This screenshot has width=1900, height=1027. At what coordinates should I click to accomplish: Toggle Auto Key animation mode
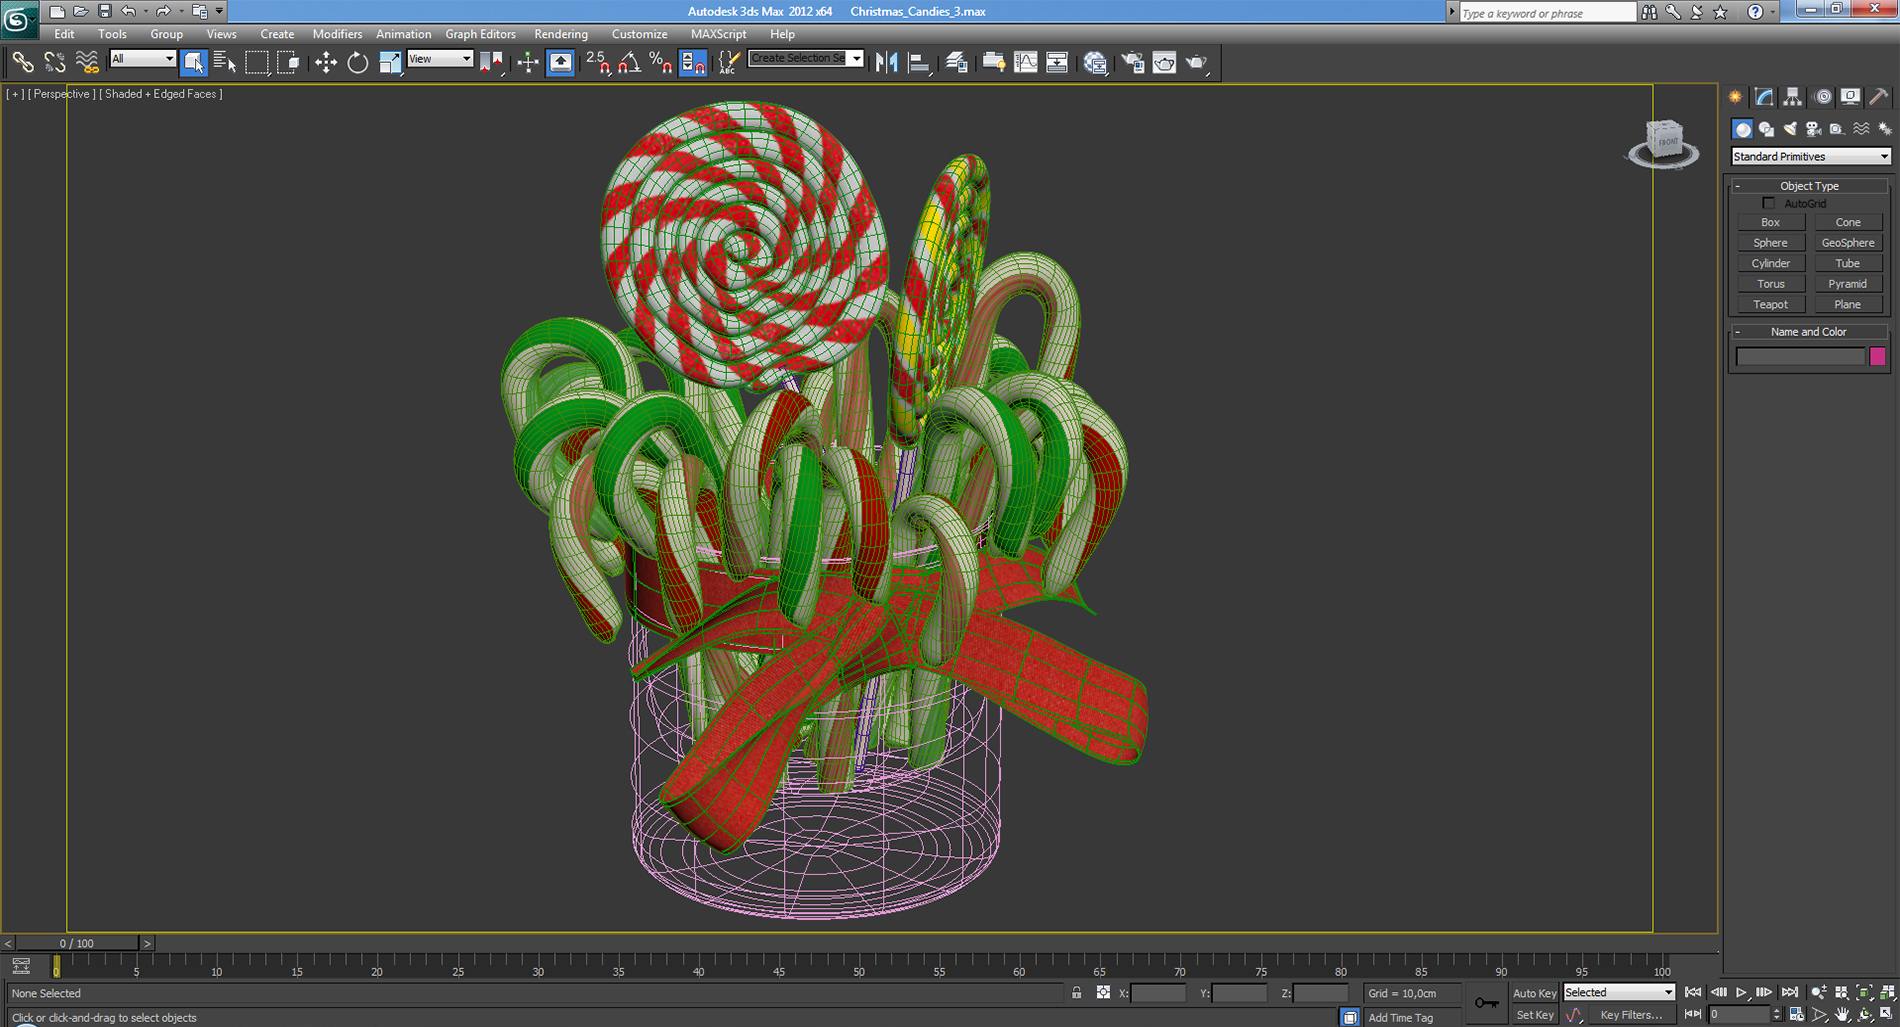(x=1534, y=993)
